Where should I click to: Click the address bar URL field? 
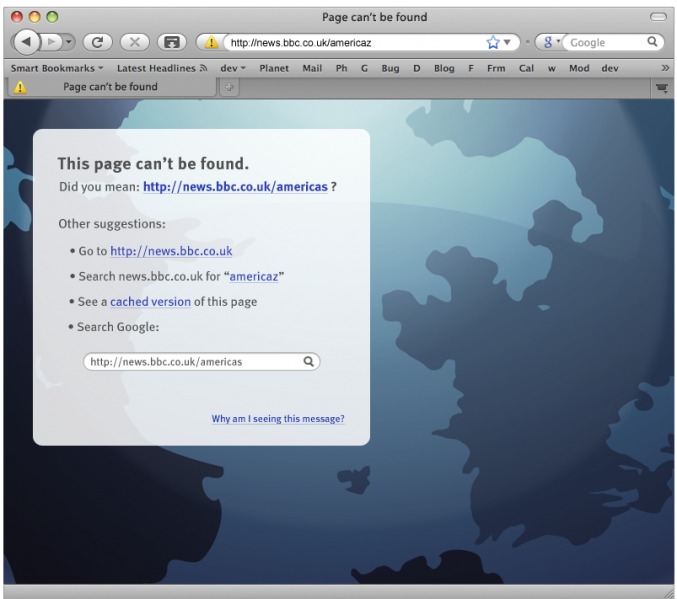click(x=354, y=42)
